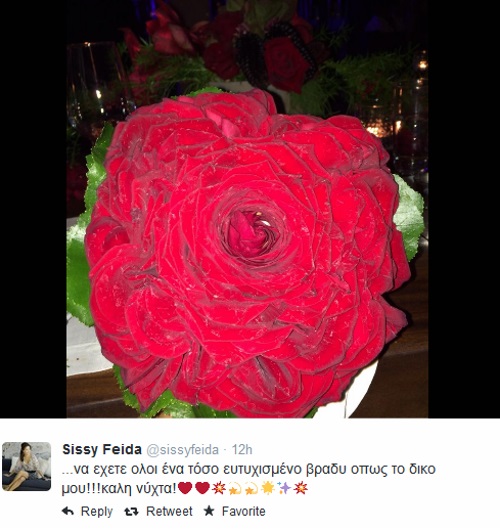This screenshot has height=530, width=500.
Task: Click the last collision burst emoji
Action: (301, 488)
